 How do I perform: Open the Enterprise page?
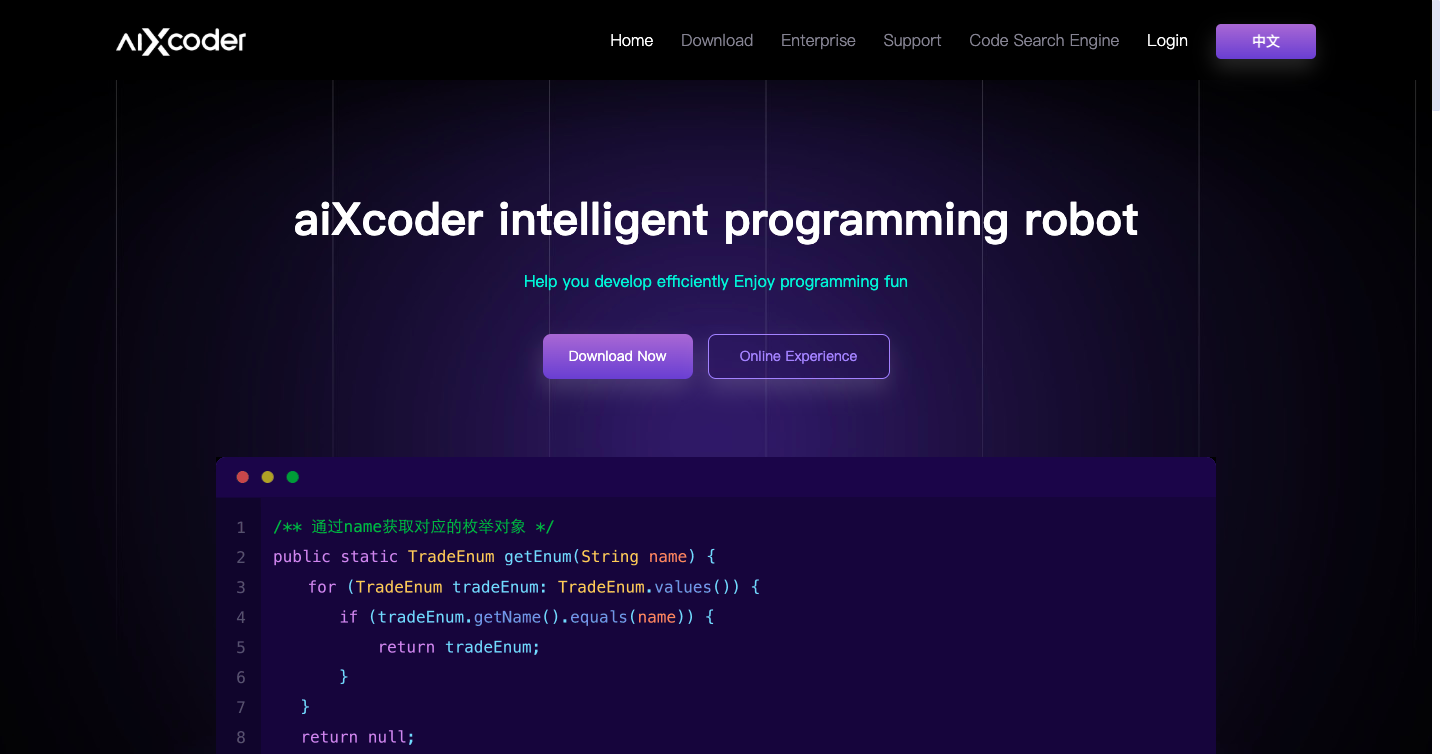818,40
